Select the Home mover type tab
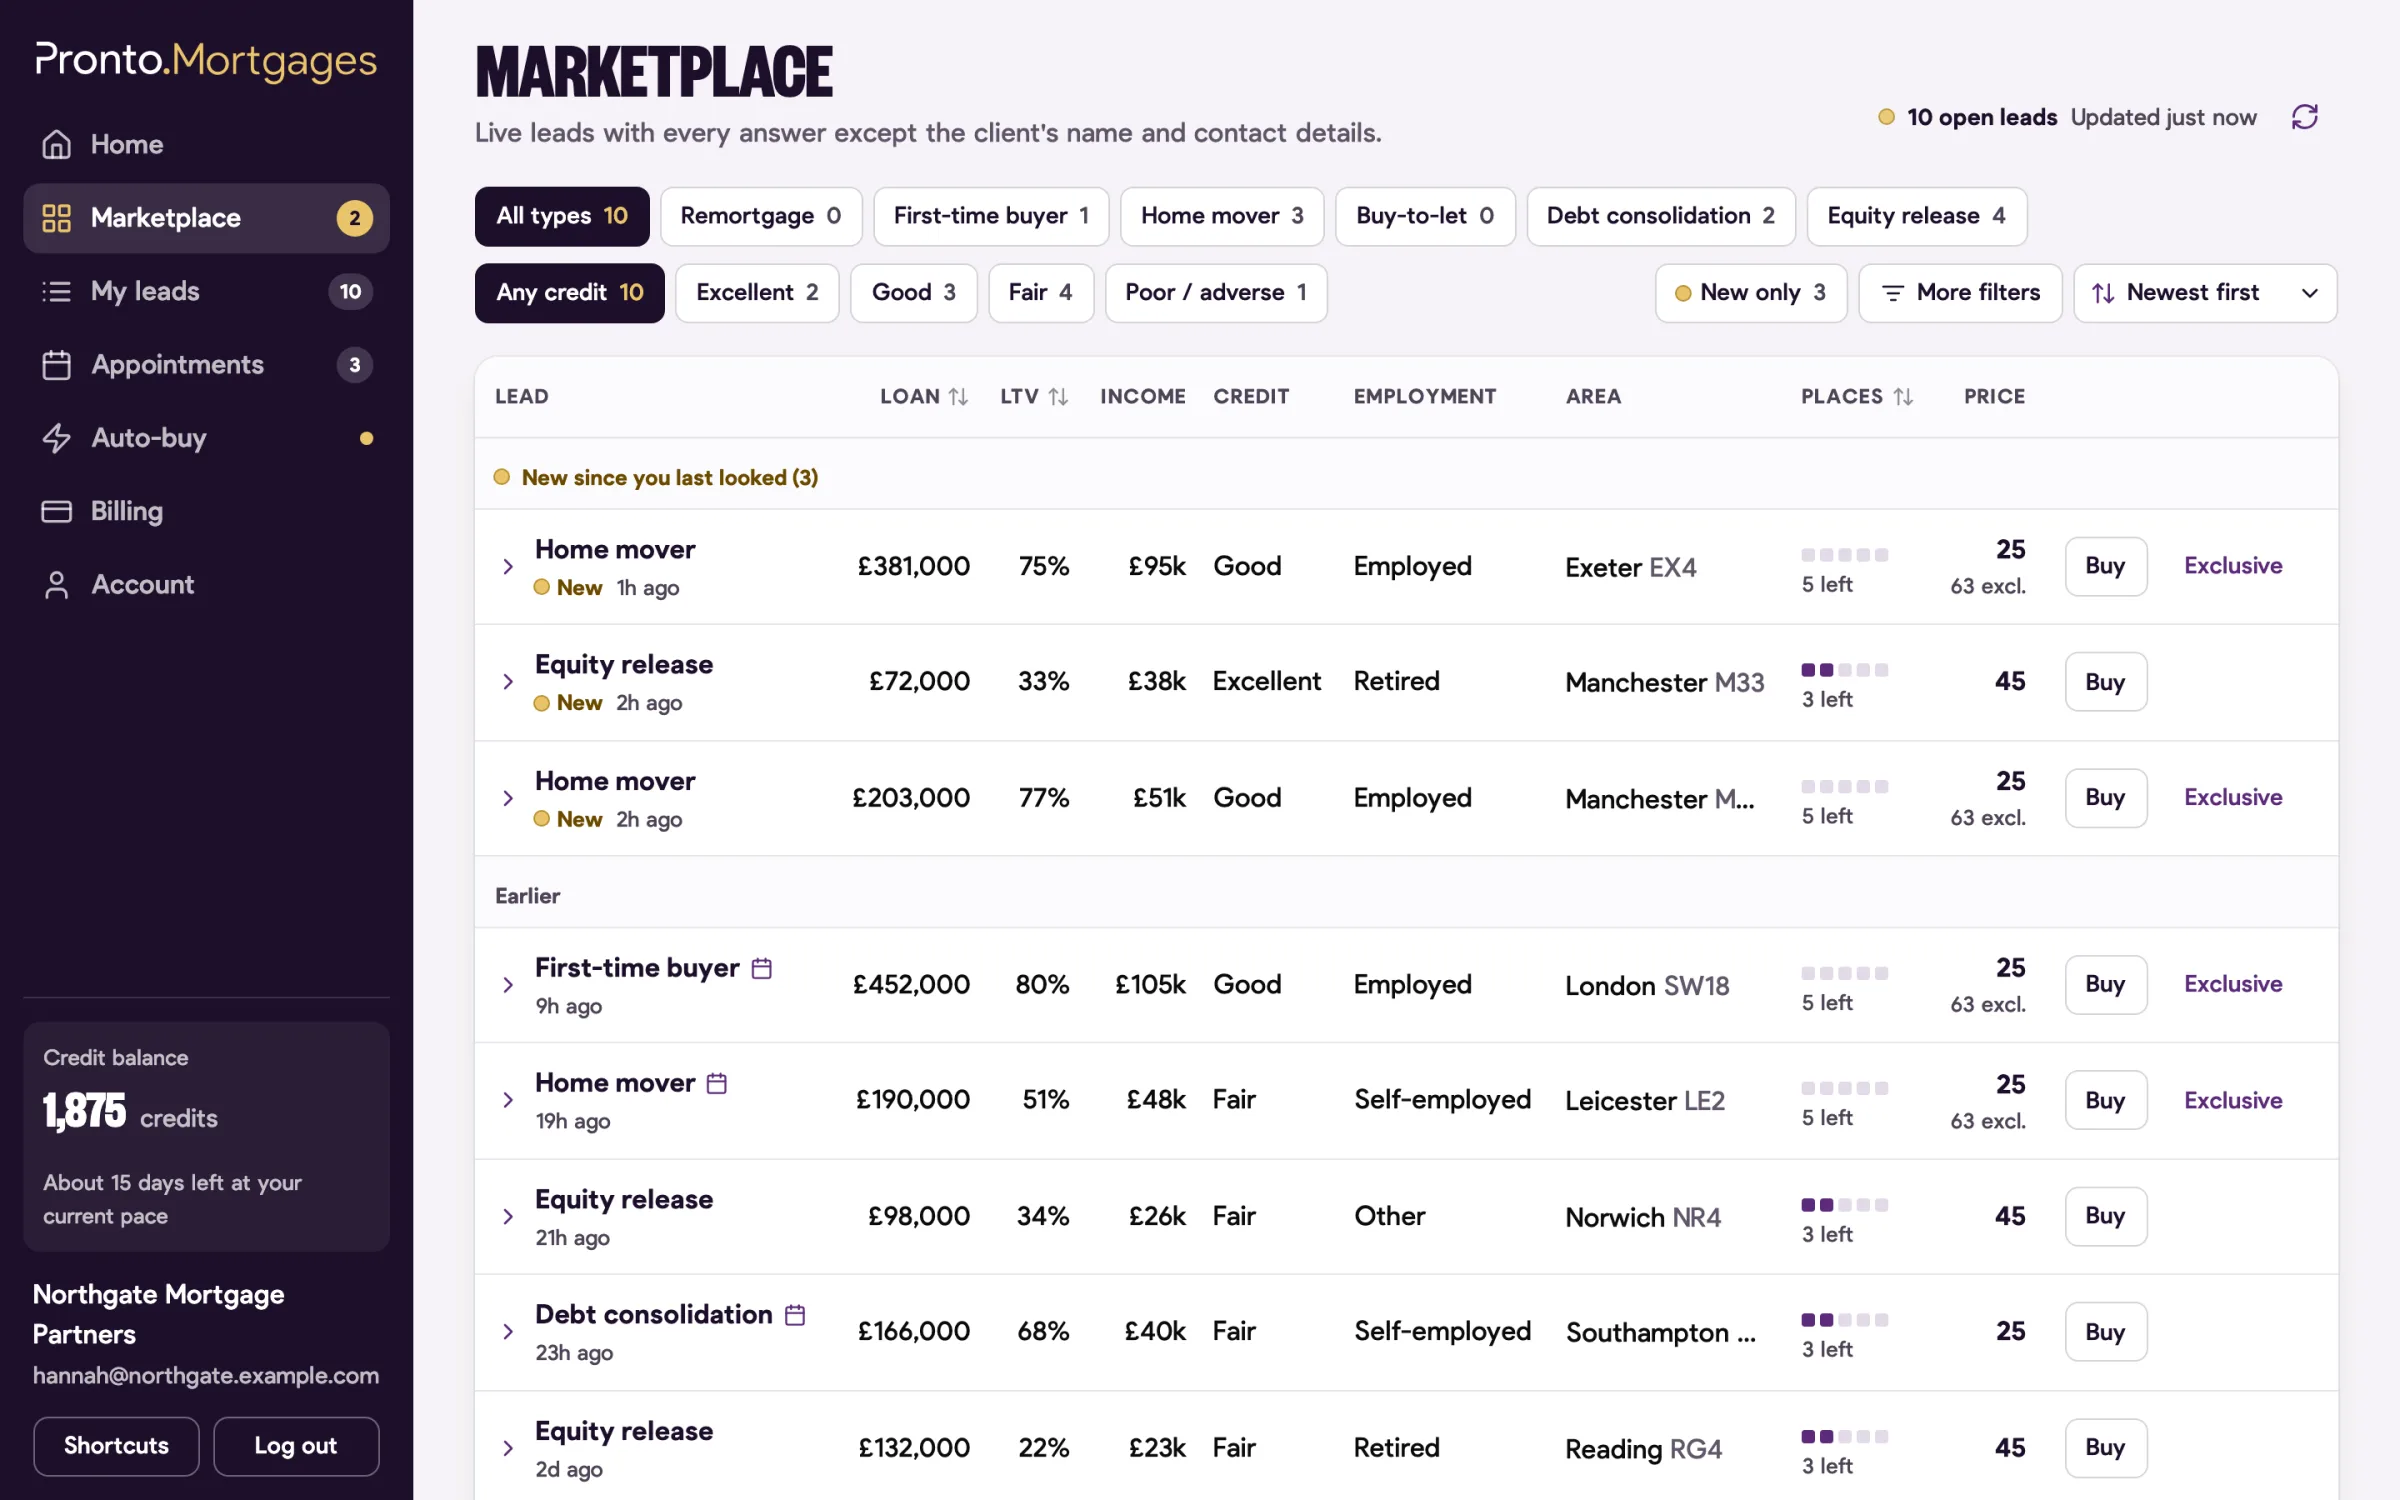 tap(1222, 216)
